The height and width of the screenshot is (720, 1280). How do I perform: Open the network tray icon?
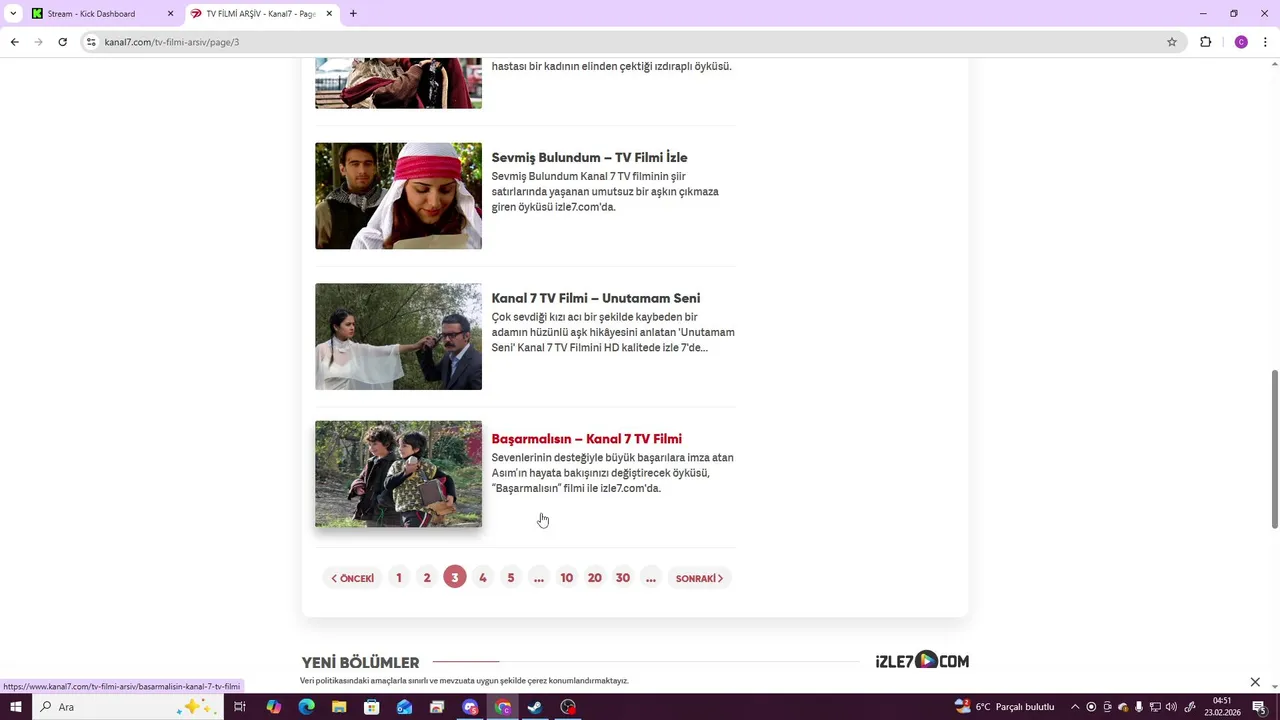click(x=1155, y=707)
